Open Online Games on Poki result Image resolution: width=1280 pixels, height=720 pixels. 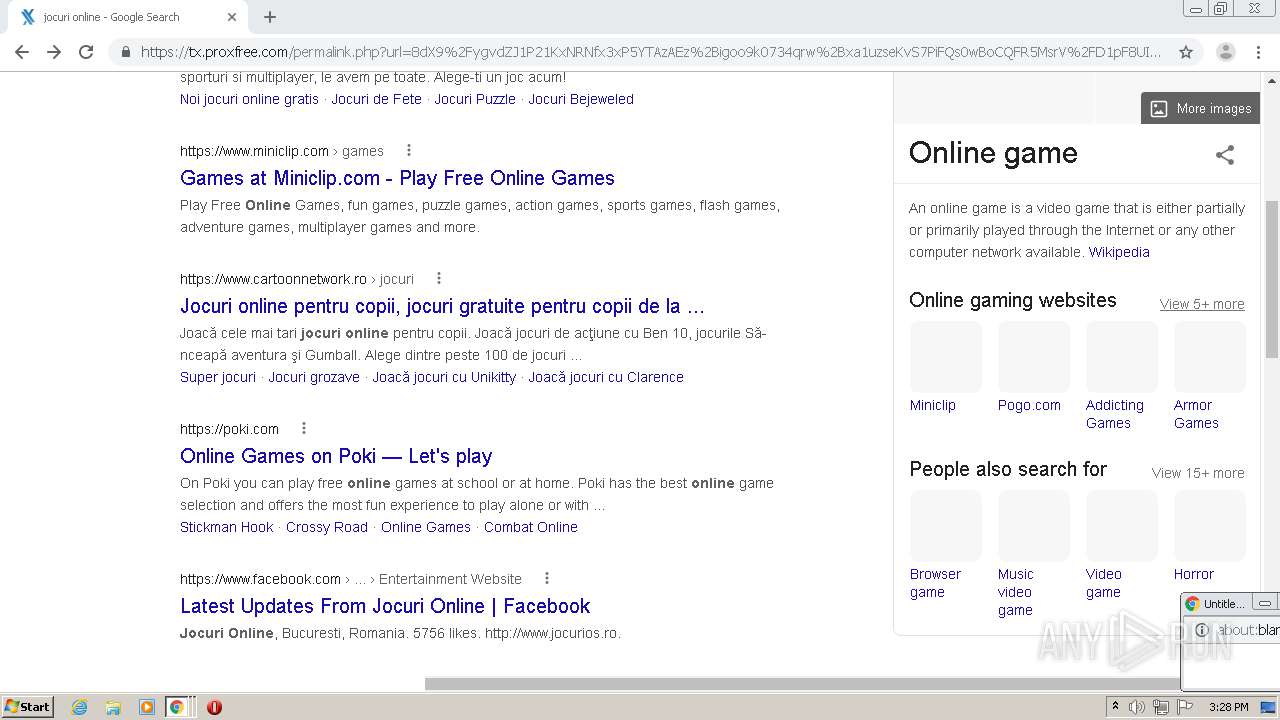[x=336, y=456]
